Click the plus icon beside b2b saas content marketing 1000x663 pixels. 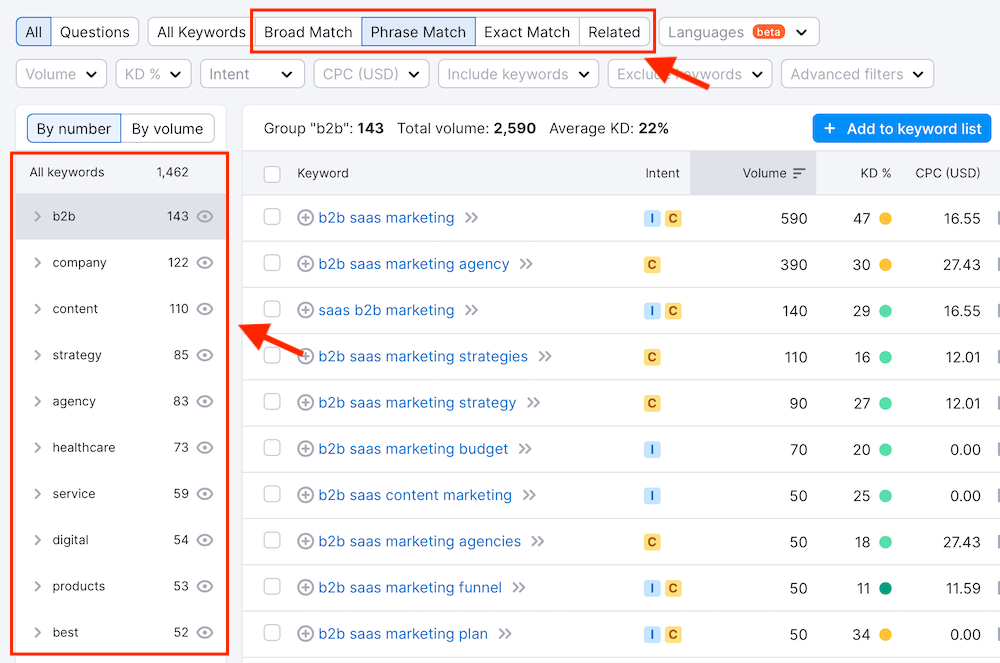point(306,495)
